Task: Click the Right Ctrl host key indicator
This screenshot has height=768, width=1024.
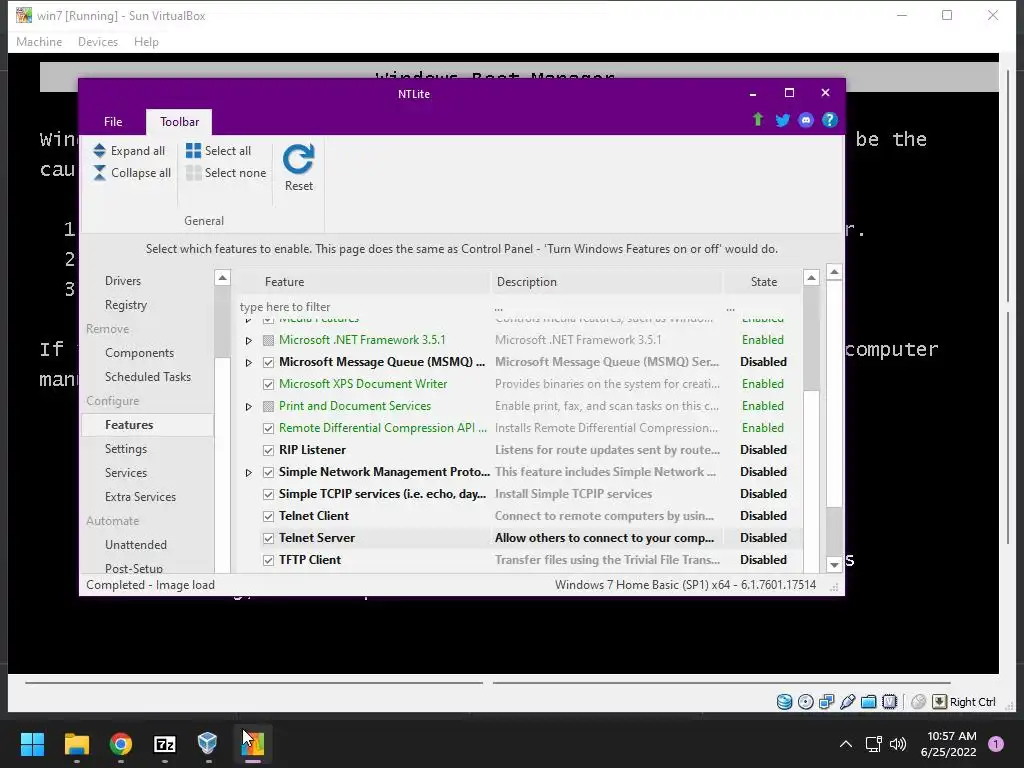Action: [x=964, y=702]
